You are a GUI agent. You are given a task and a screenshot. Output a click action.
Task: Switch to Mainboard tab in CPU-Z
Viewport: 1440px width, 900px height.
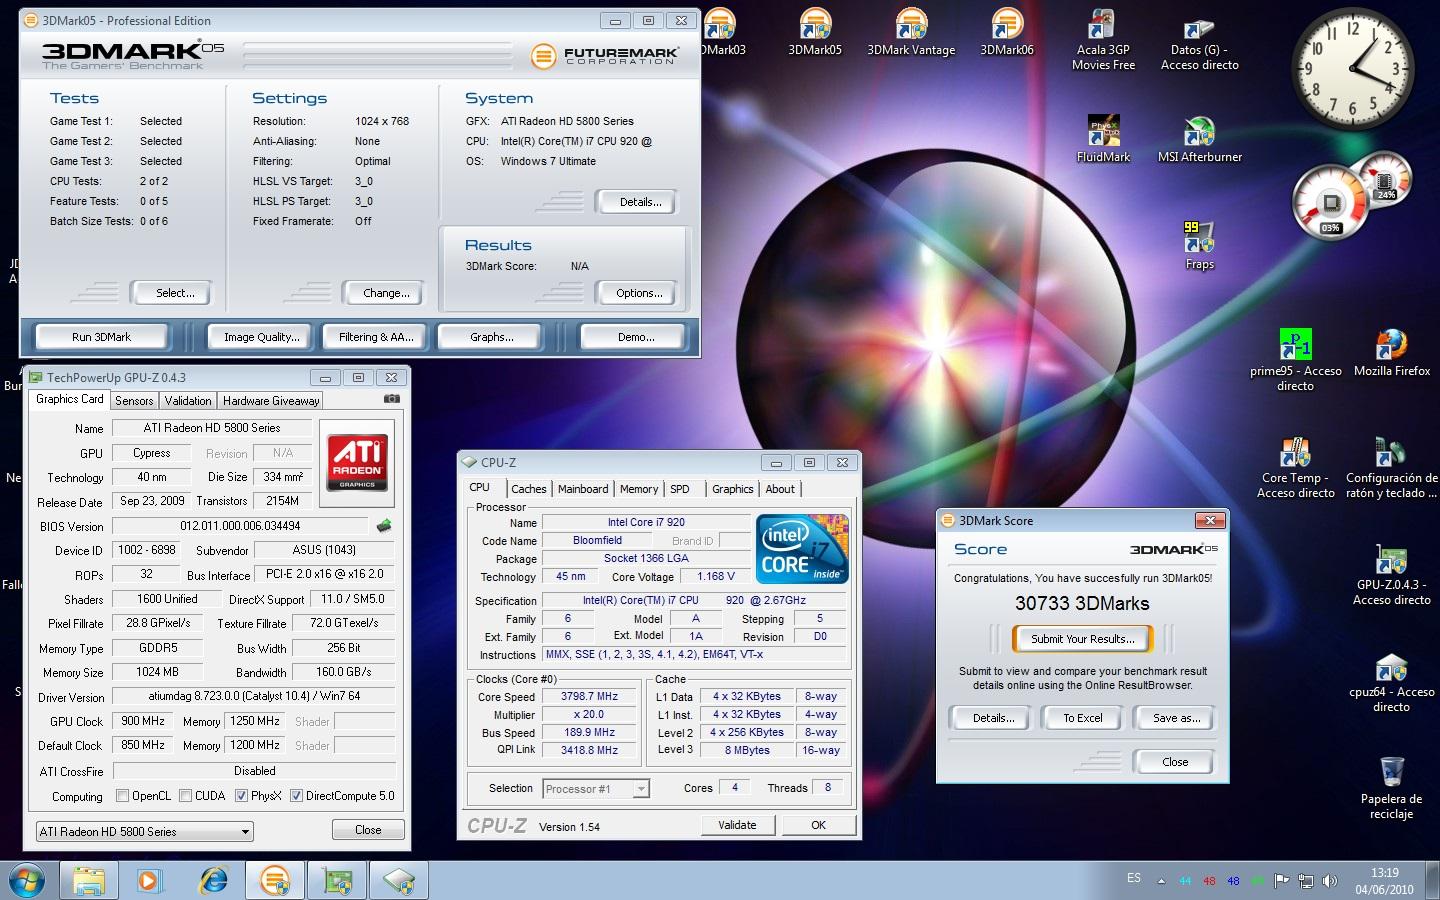(583, 489)
